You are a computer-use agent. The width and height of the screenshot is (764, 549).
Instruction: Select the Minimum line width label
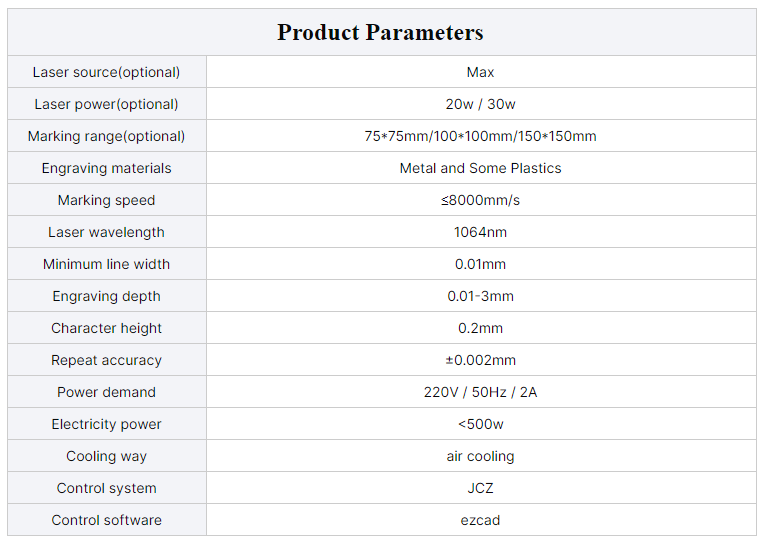(x=107, y=264)
